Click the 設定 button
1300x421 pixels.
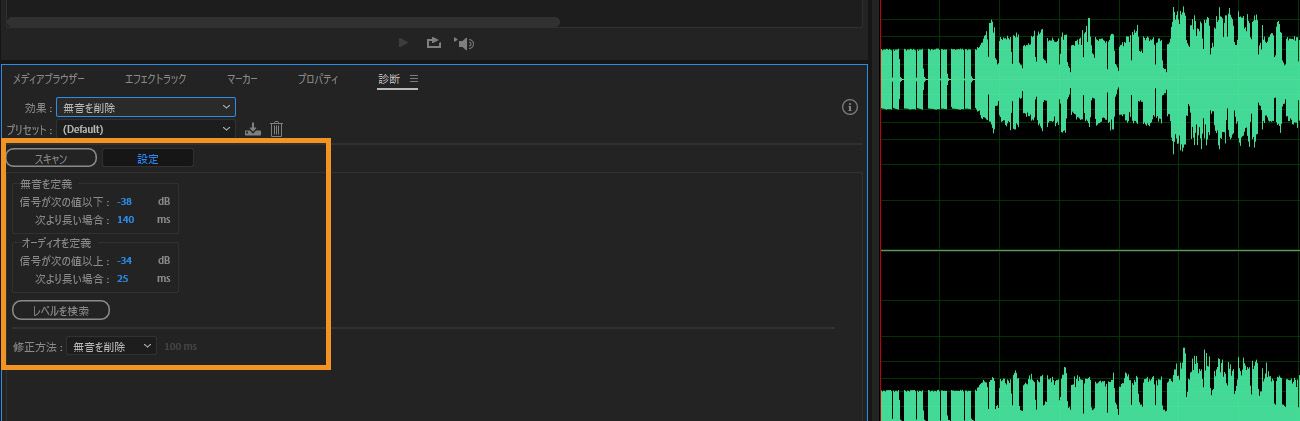click(x=148, y=158)
